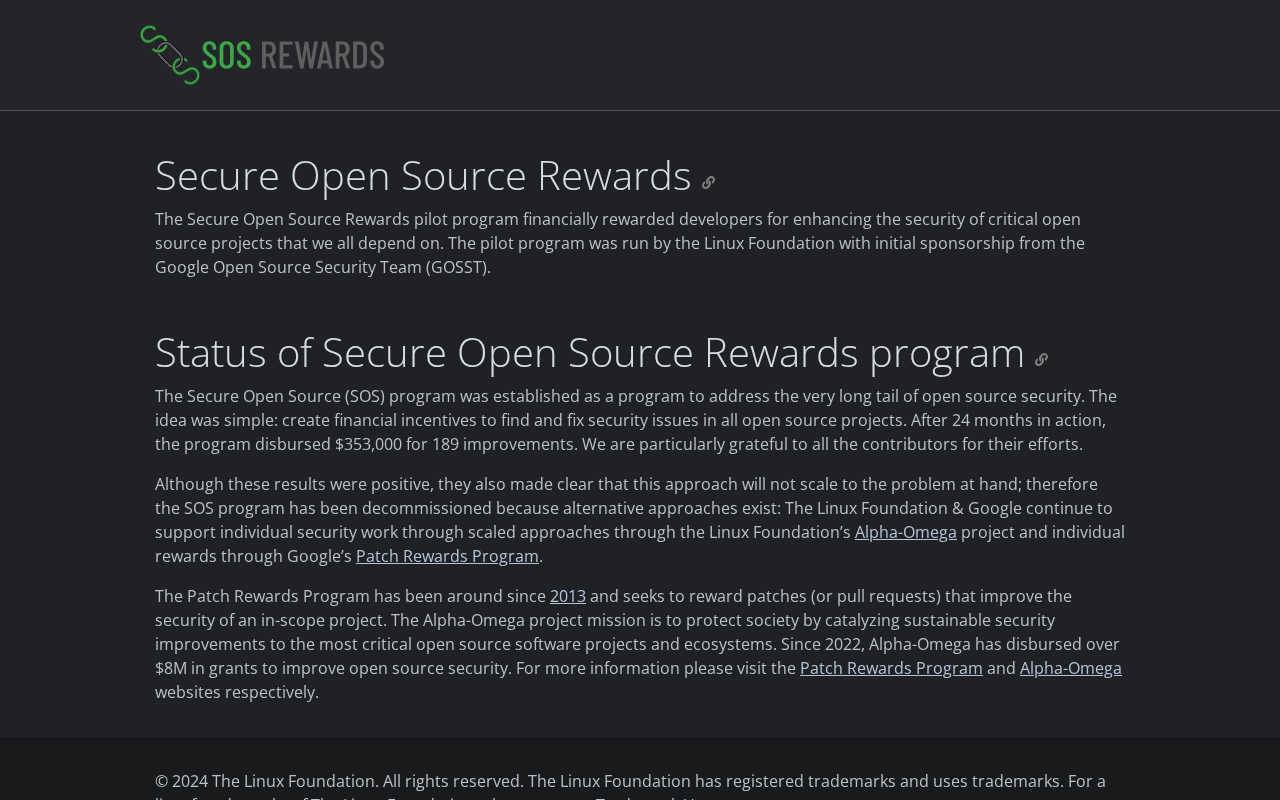The height and width of the screenshot is (800, 1280).
Task: Click the paragraph starting 'The Secure Open Source Rewards pilot'
Action: tap(620, 243)
